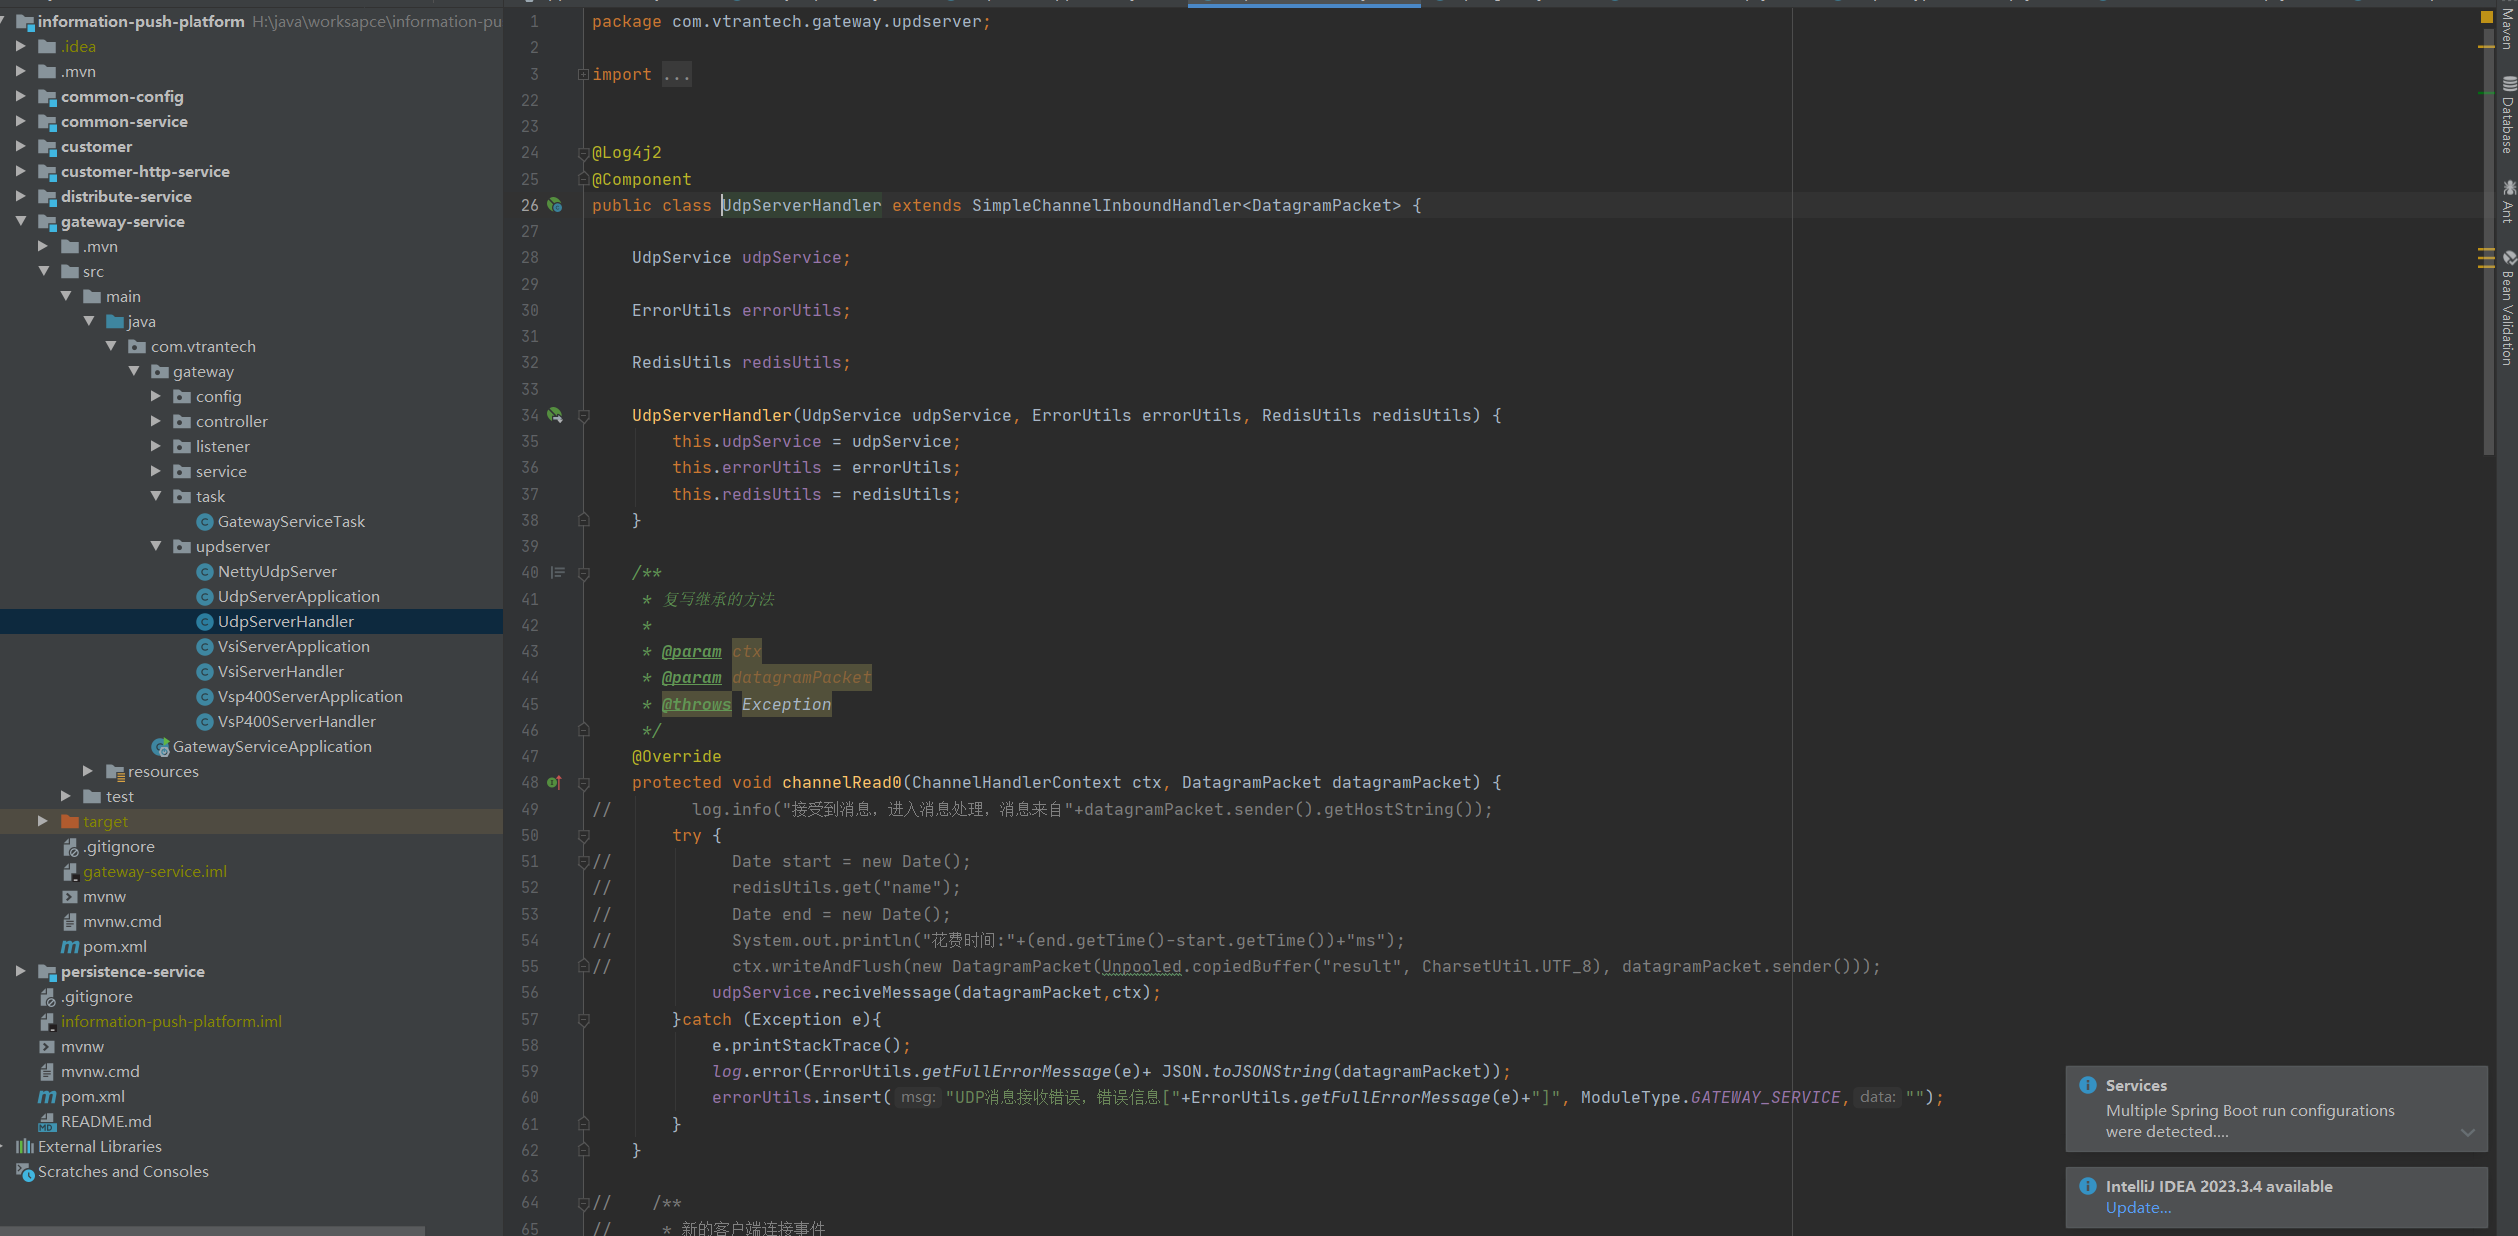This screenshot has width=2518, height=1236.
Task: Expand the config package
Action: (155, 396)
